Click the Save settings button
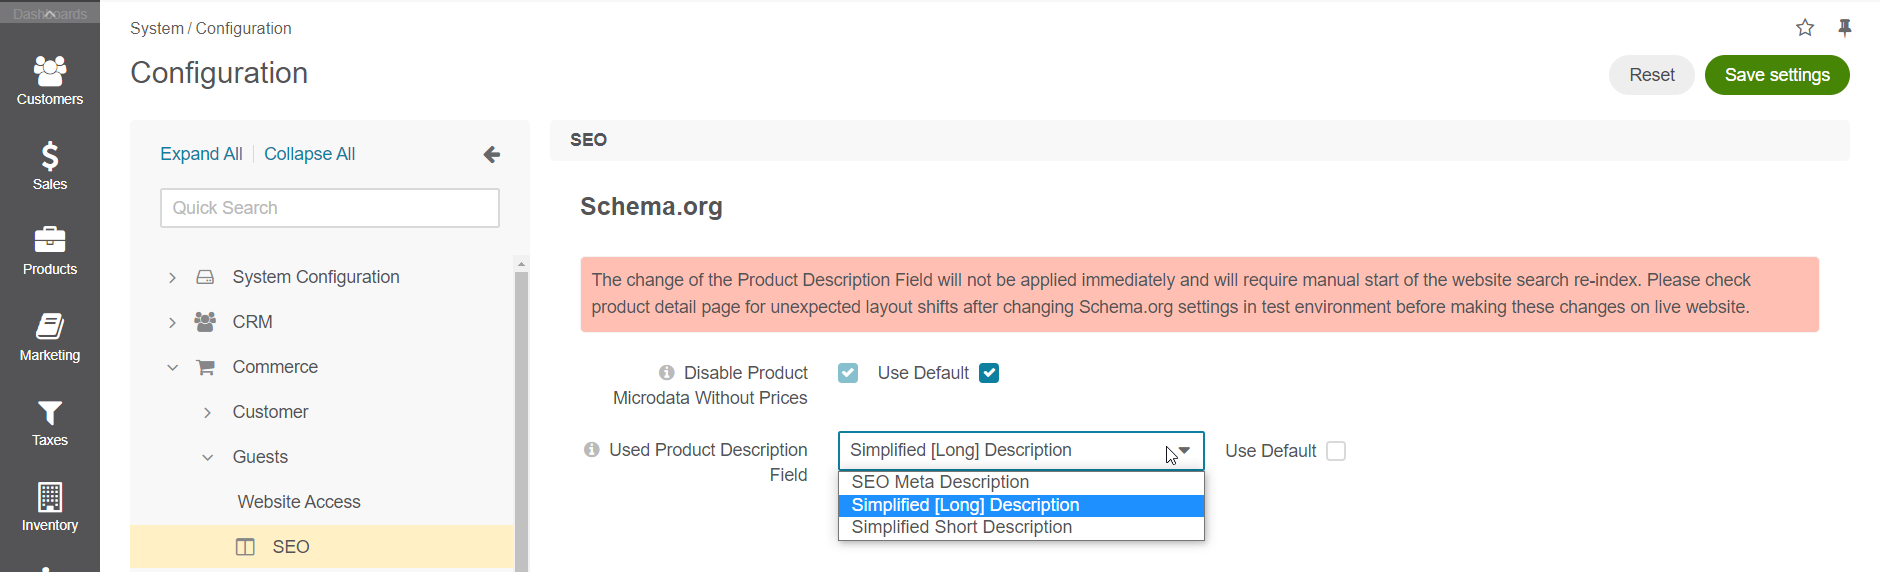1880x572 pixels. [x=1777, y=75]
